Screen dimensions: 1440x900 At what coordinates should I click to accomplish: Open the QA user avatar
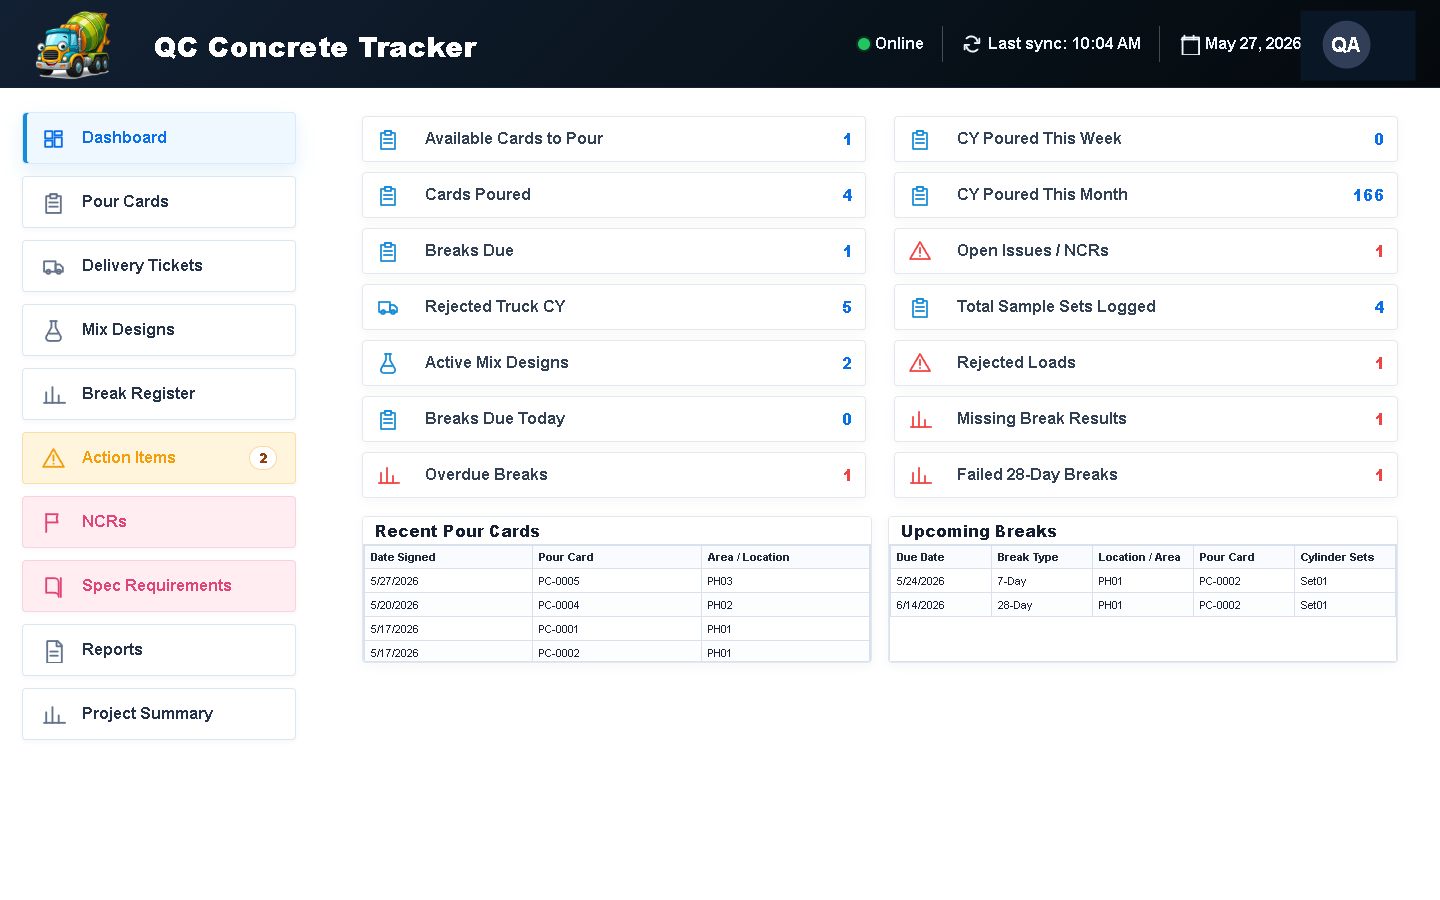pyautogui.click(x=1346, y=45)
